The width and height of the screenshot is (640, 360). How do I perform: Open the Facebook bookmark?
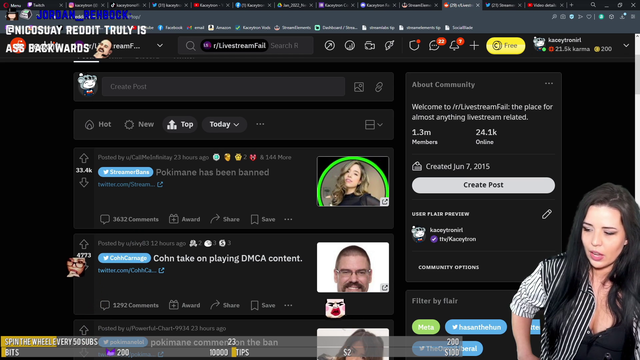(170, 28)
